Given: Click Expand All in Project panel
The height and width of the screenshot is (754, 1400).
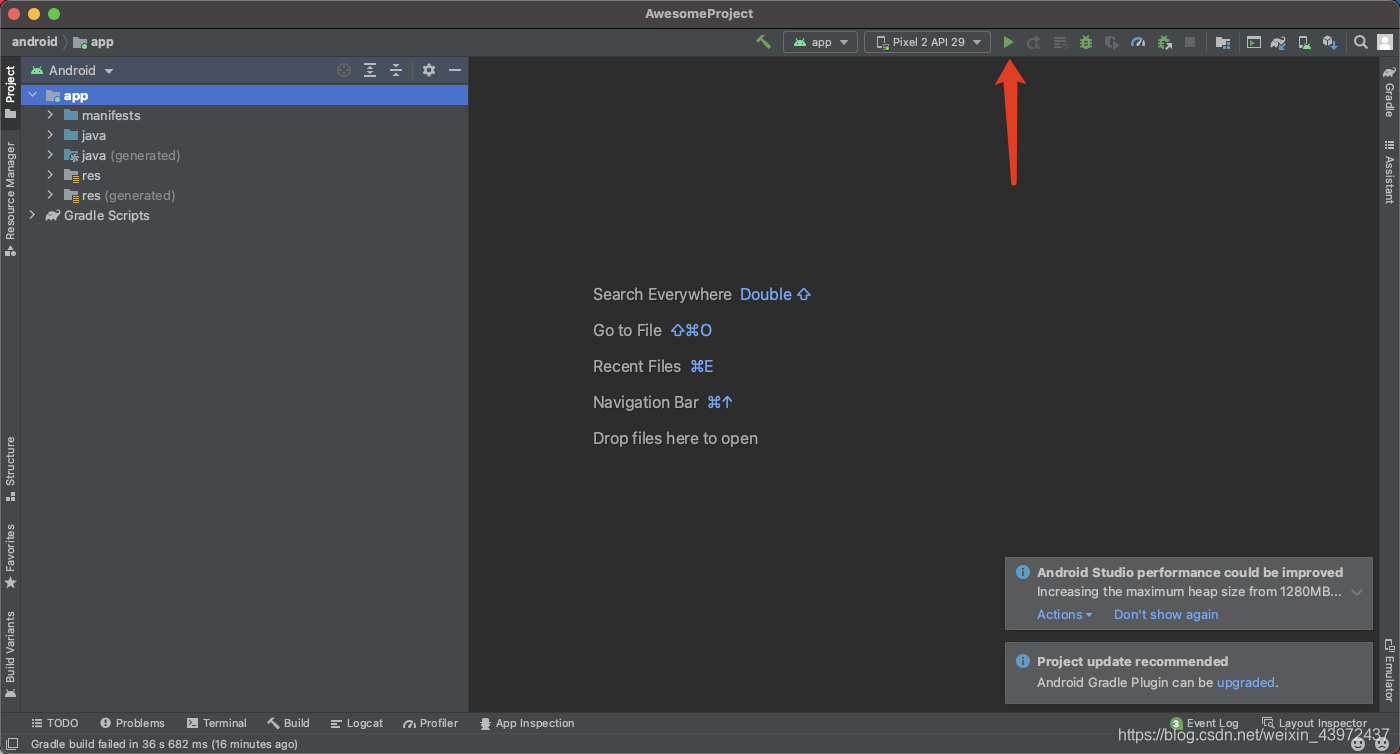Looking at the screenshot, I should point(370,70).
